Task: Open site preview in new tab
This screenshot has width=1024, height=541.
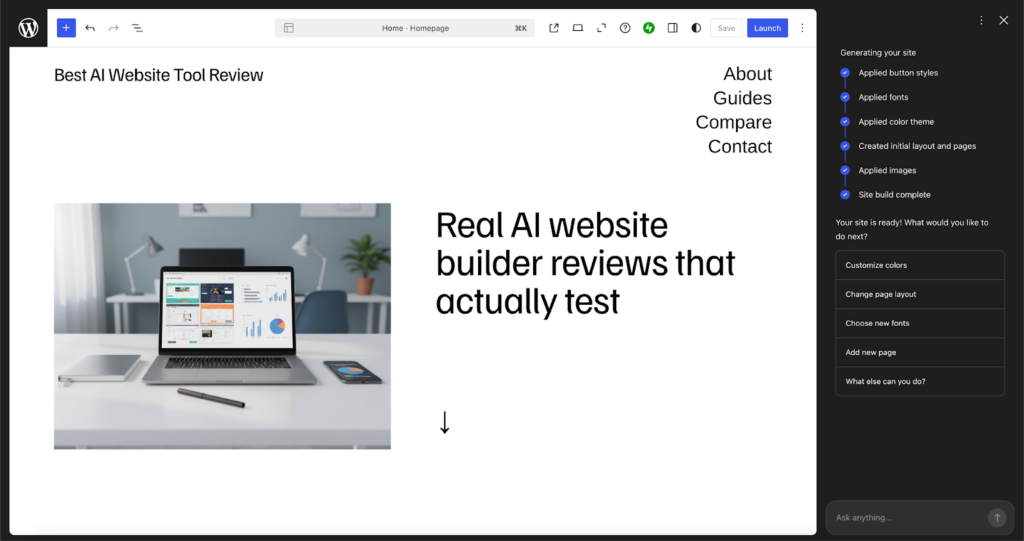Action: tap(554, 28)
